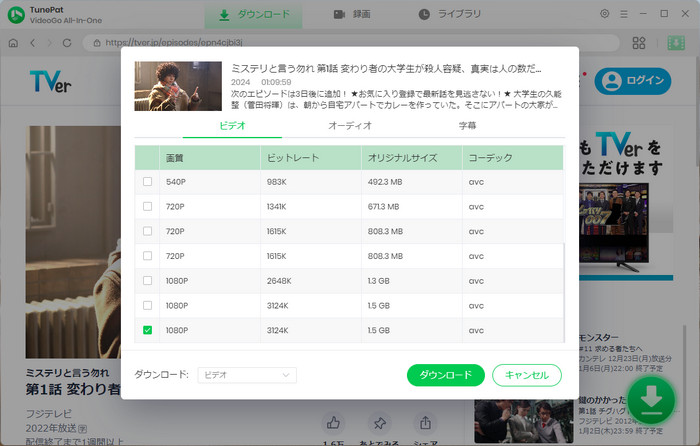Screen dimensions: 700x446
Task: Click the 01:09:59 duration text
Action: 276,82
